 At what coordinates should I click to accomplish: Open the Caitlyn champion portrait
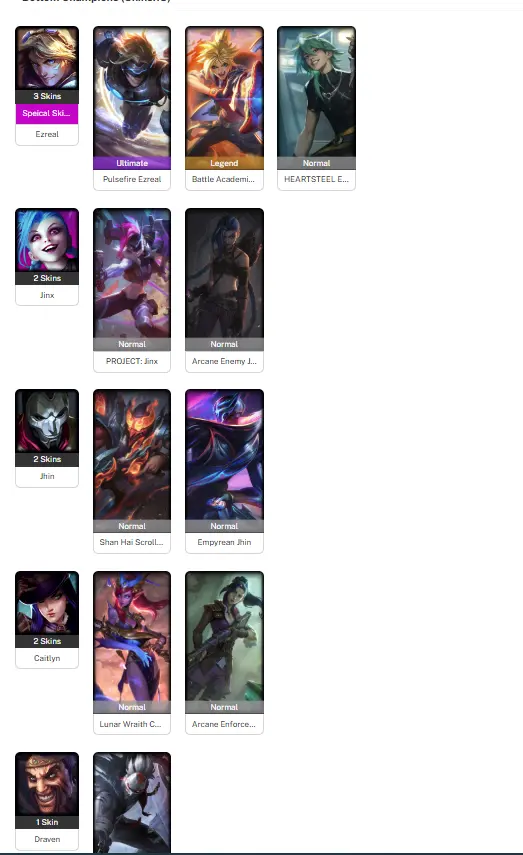(x=47, y=603)
